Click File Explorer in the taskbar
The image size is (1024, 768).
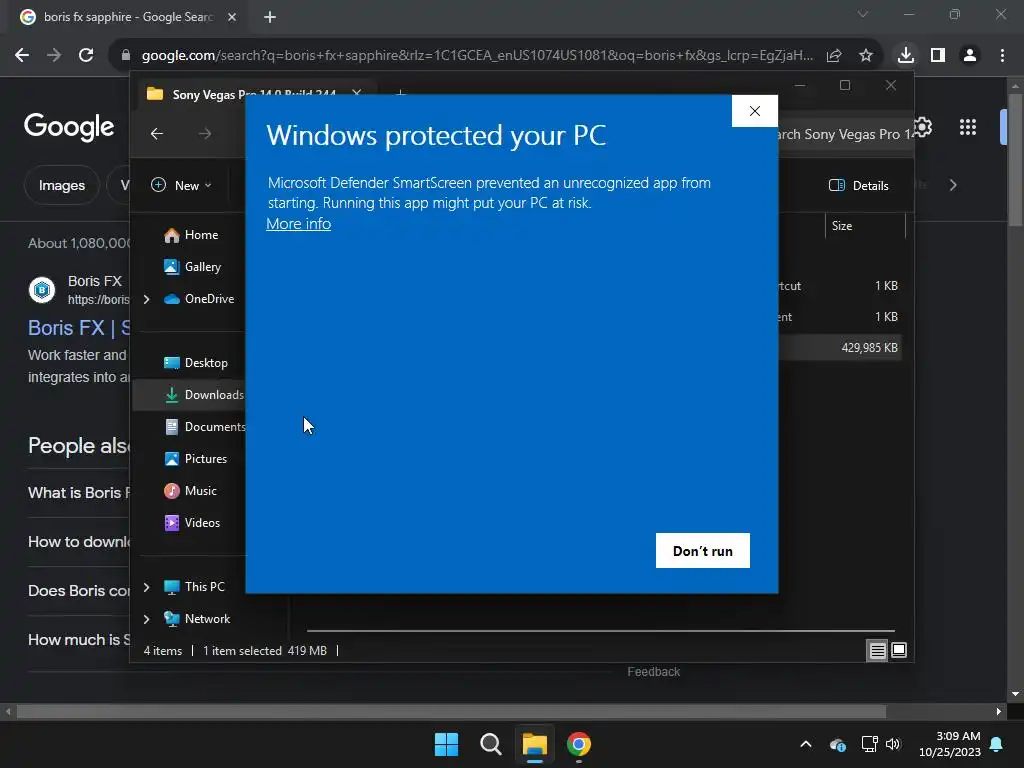(x=534, y=744)
